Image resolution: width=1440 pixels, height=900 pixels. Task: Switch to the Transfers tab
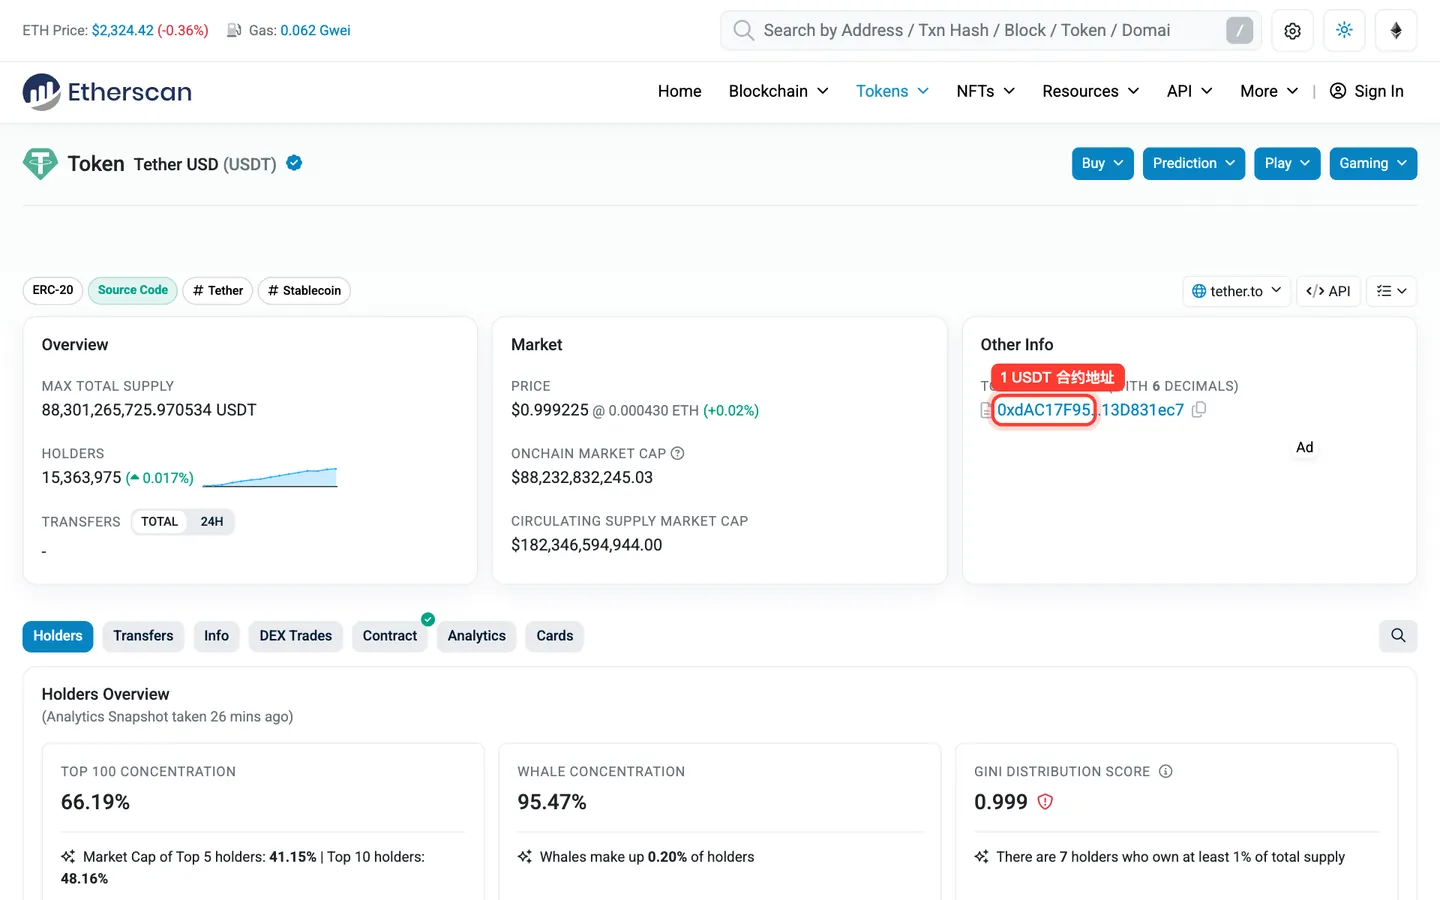pos(143,636)
